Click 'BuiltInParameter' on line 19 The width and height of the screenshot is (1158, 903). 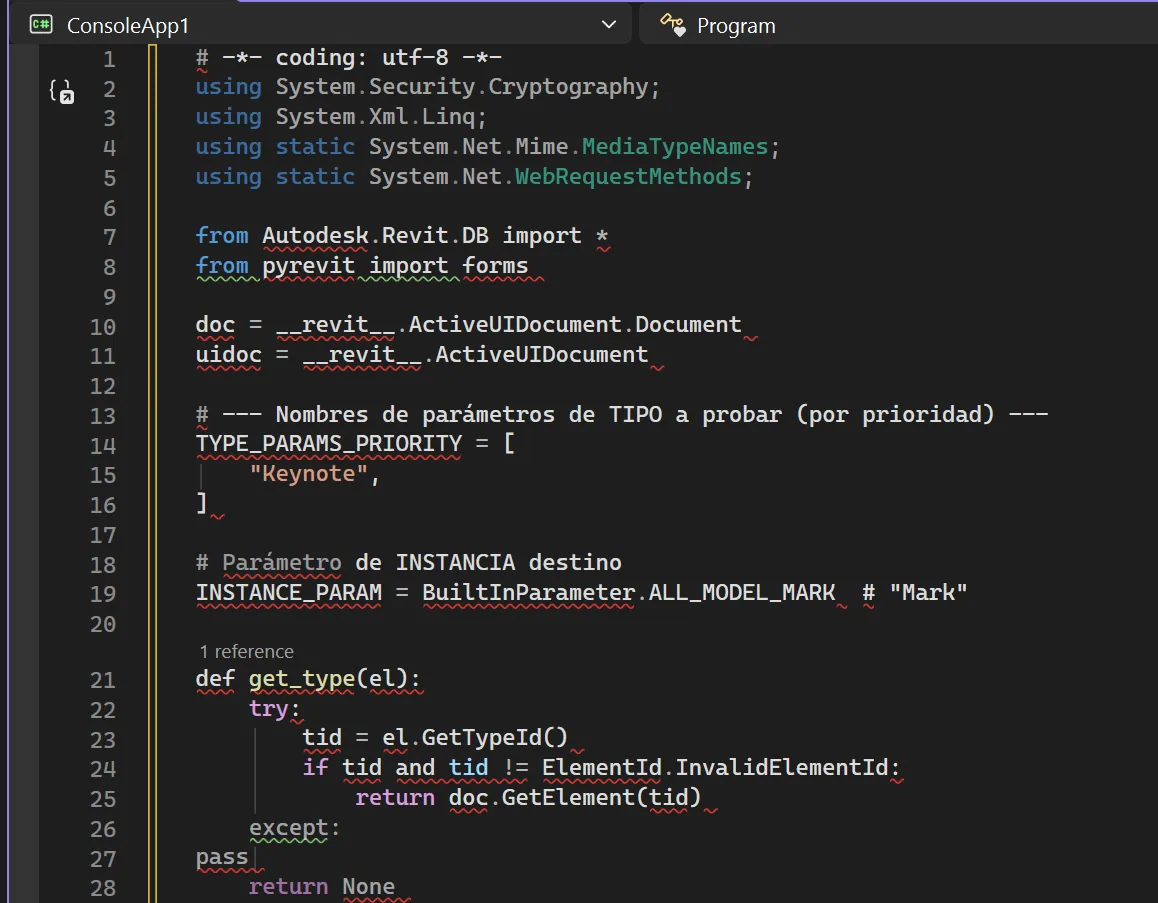tap(528, 593)
